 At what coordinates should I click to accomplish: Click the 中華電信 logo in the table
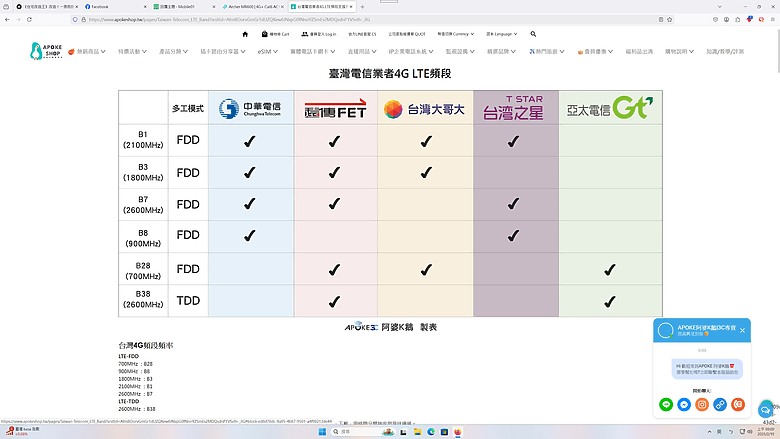250,108
